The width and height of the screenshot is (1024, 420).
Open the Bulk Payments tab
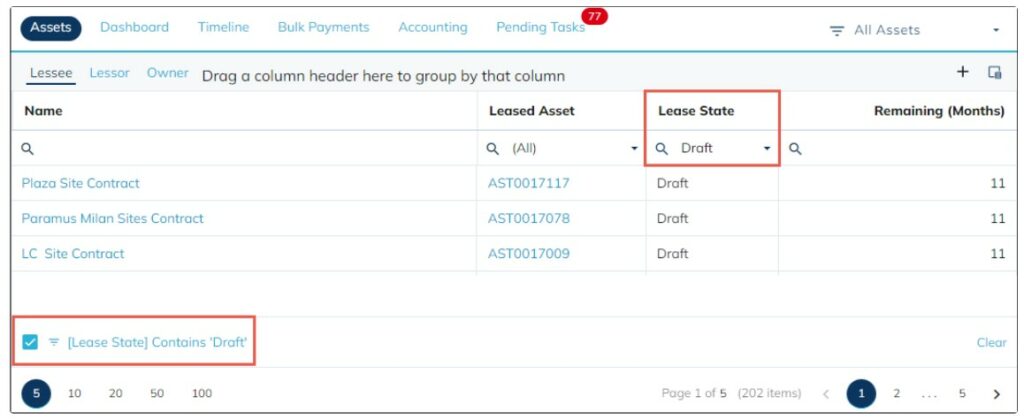click(x=323, y=27)
